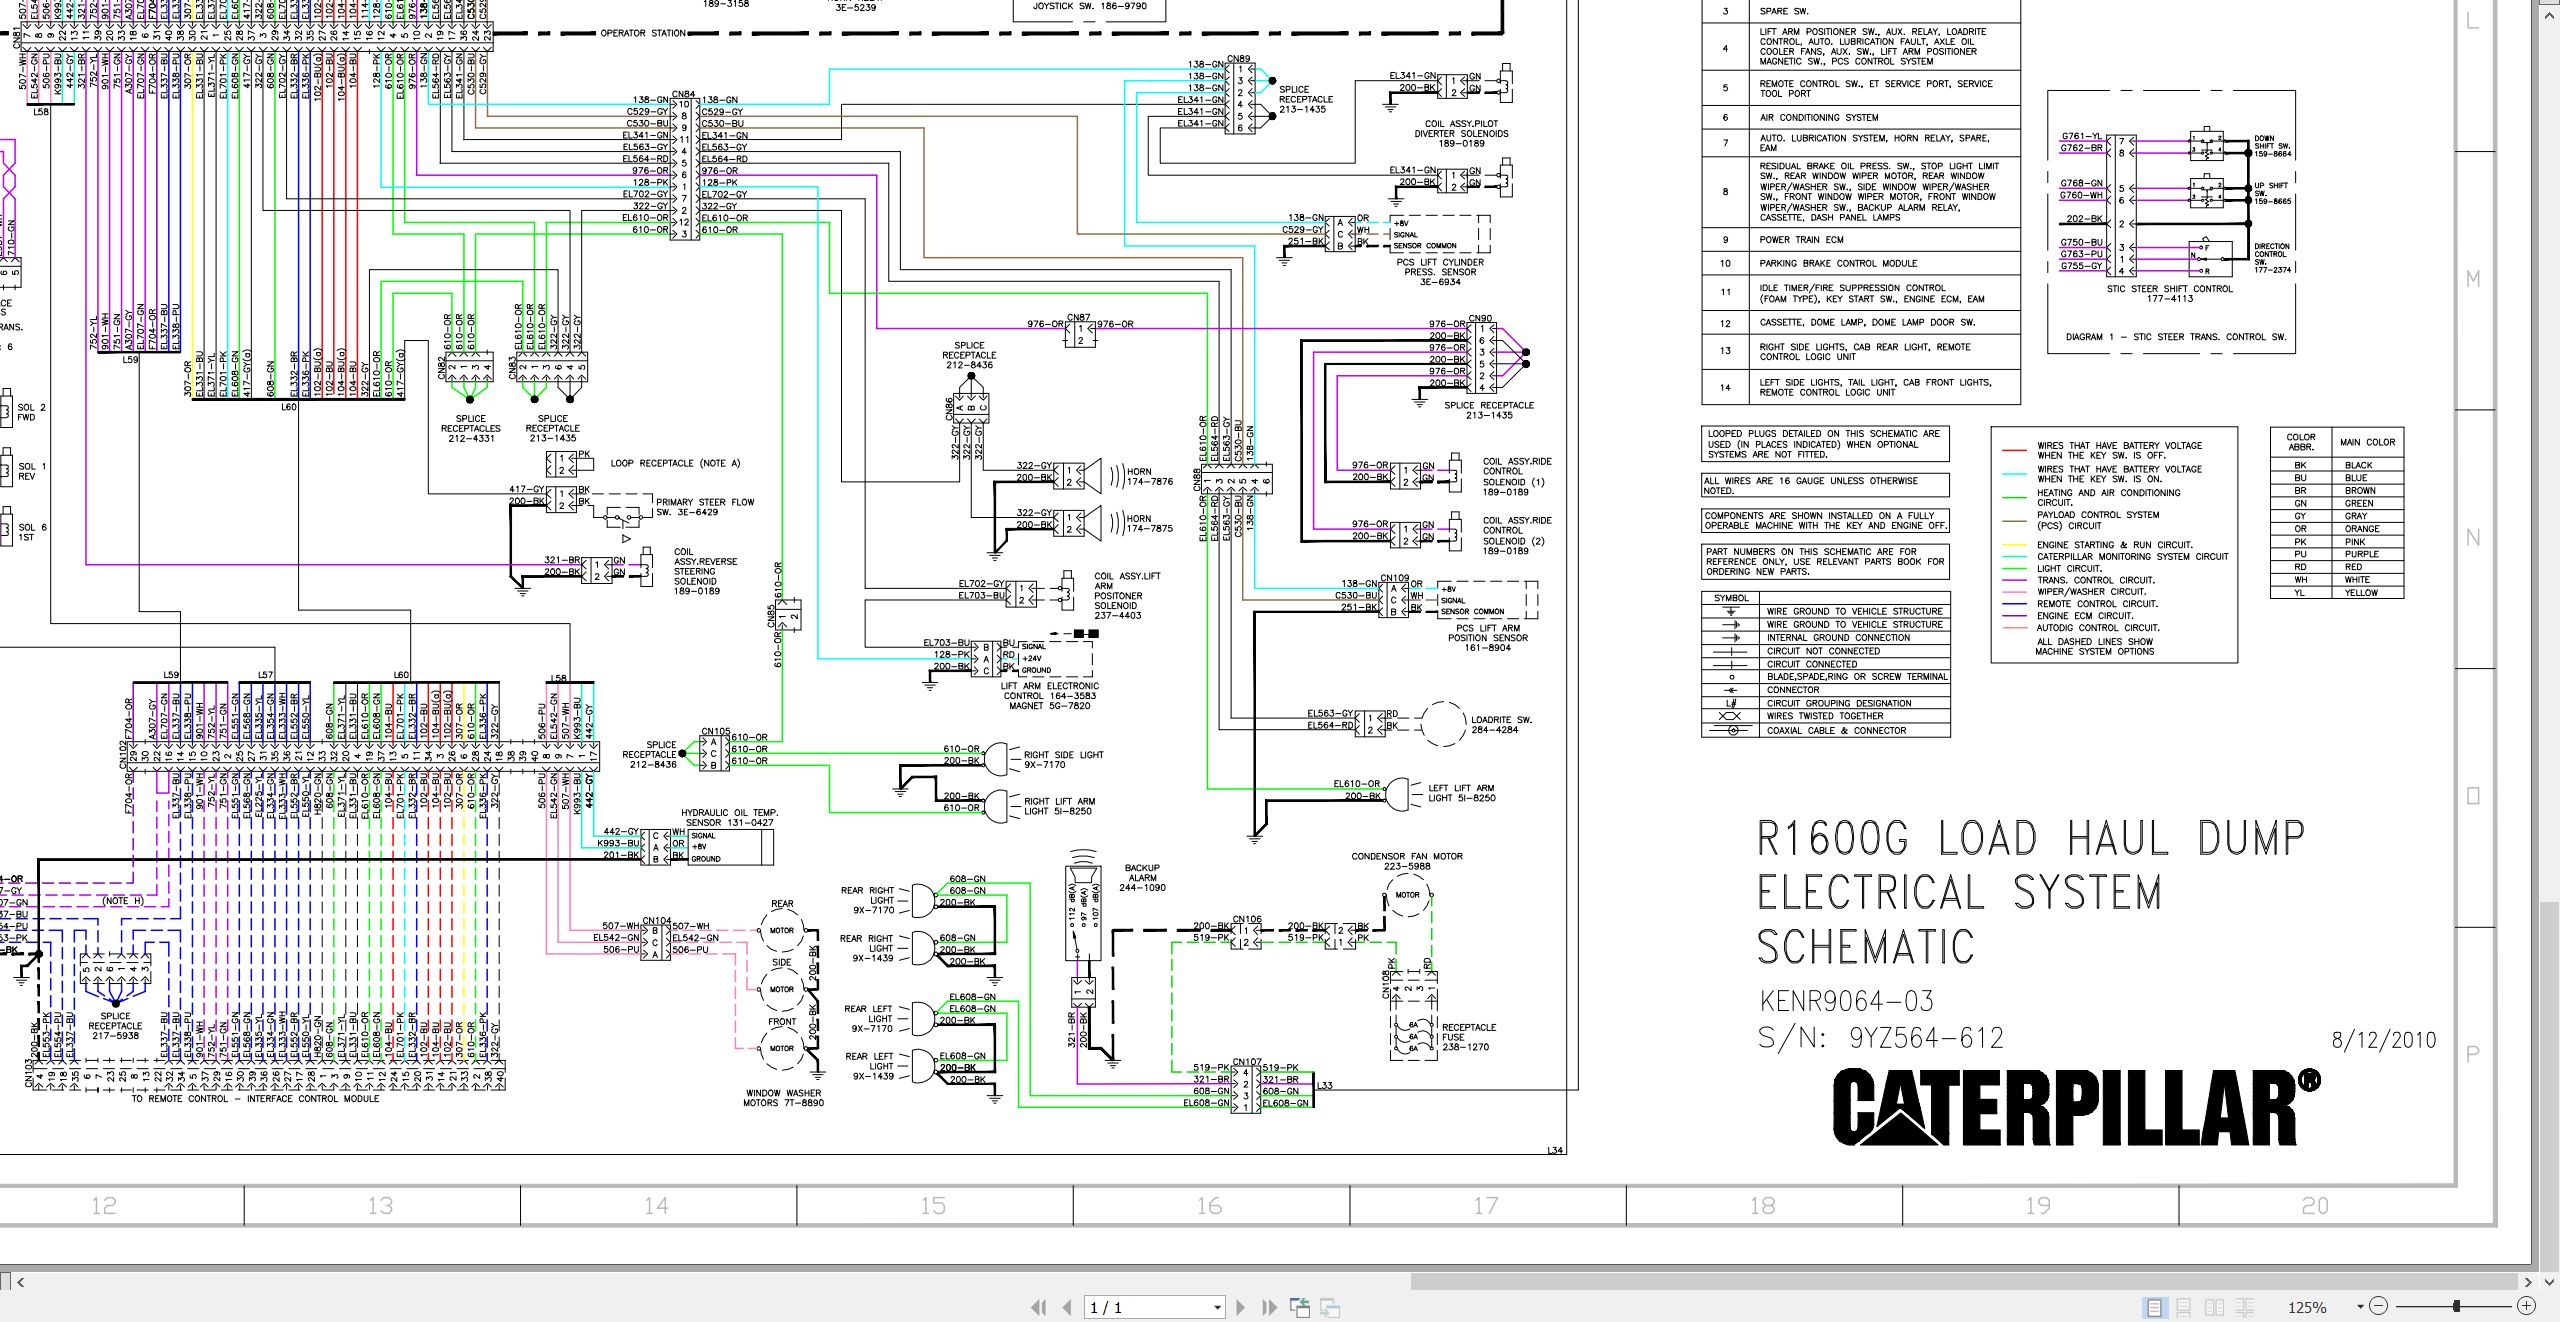2560x1322 pixels.
Task: Click the JOYSTICK SW. 186-9790 label
Action: pyautogui.click(x=1089, y=6)
